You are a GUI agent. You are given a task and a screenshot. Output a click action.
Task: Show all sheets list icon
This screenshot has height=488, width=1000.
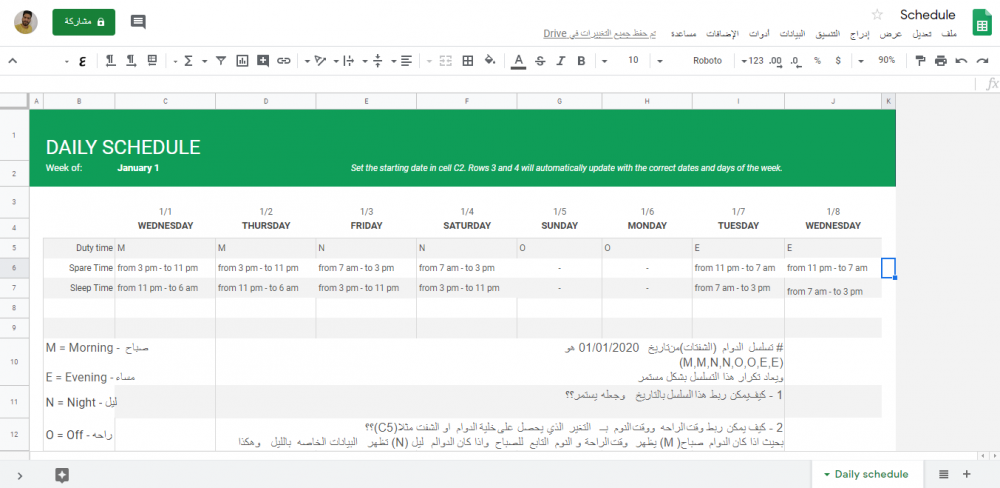coord(944,474)
